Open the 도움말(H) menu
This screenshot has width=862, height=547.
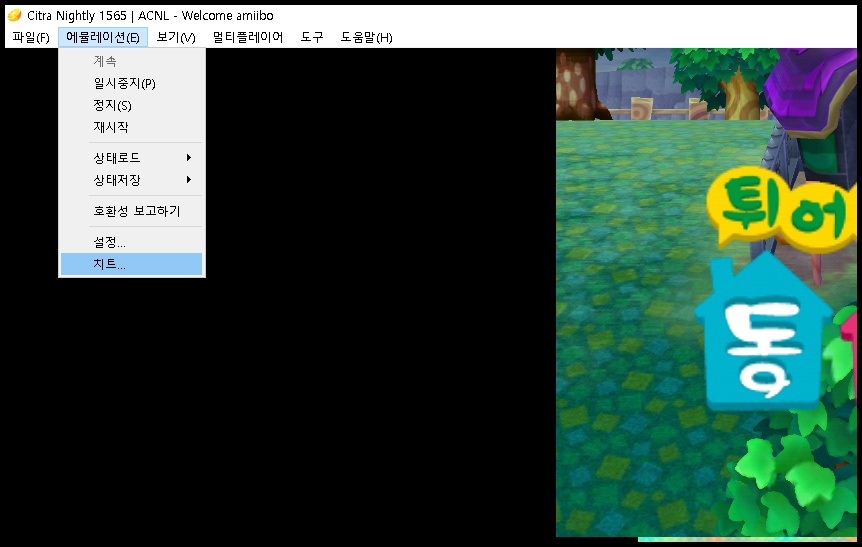pyautogui.click(x=366, y=37)
